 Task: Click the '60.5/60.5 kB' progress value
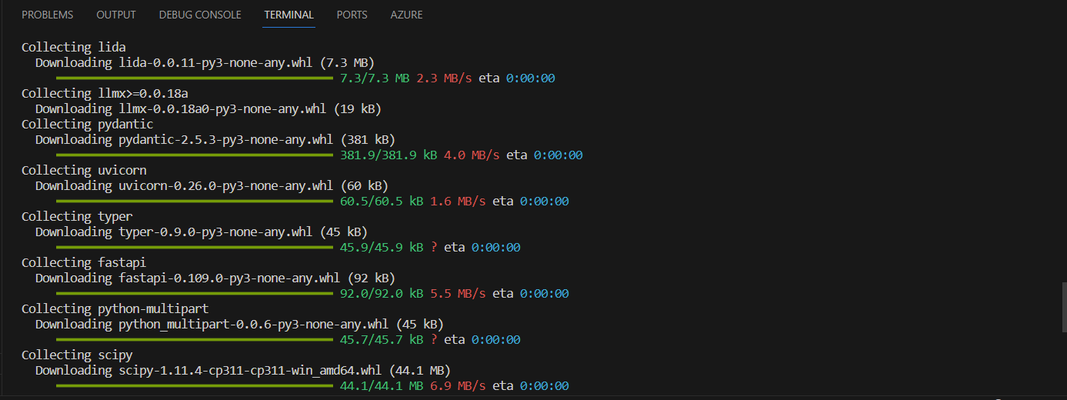tap(381, 201)
